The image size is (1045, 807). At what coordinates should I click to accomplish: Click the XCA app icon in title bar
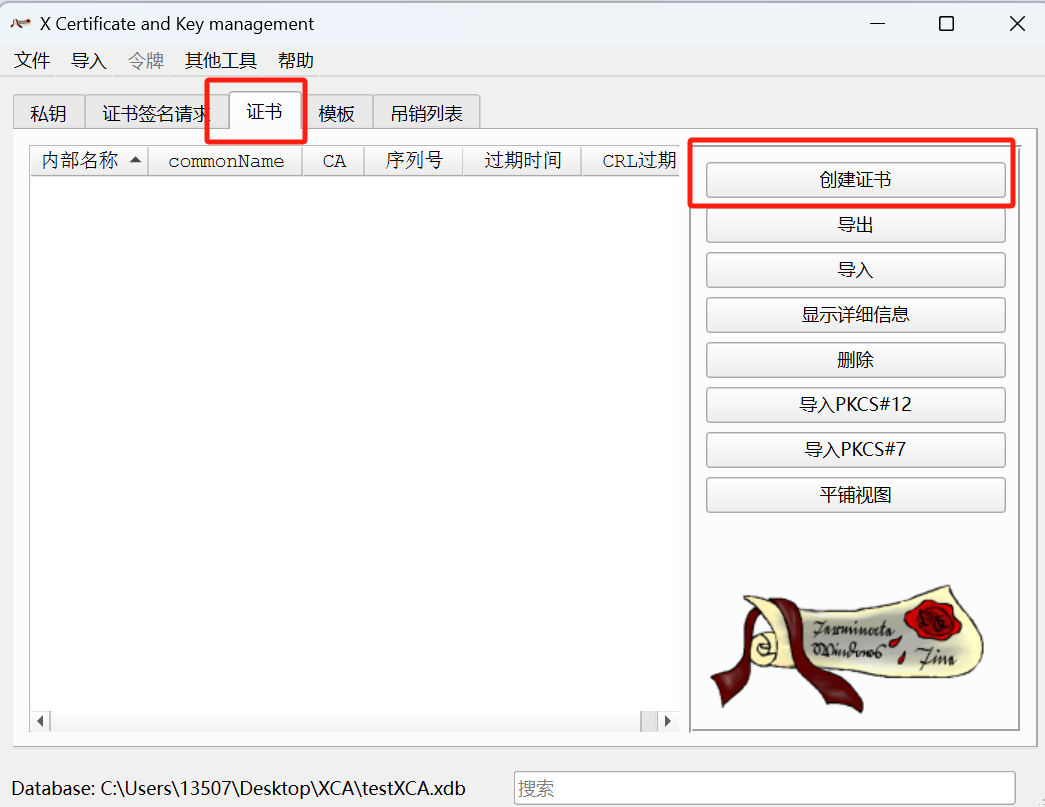[x=21, y=23]
